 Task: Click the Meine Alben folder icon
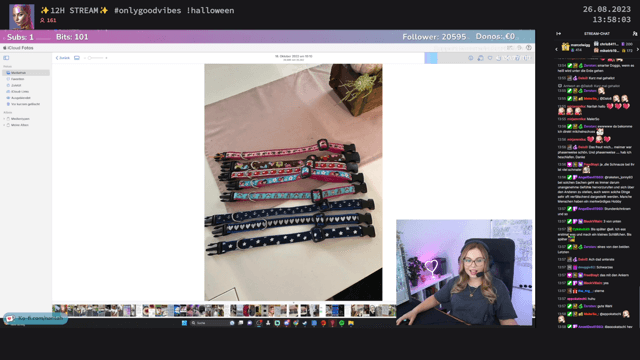(x=8, y=125)
